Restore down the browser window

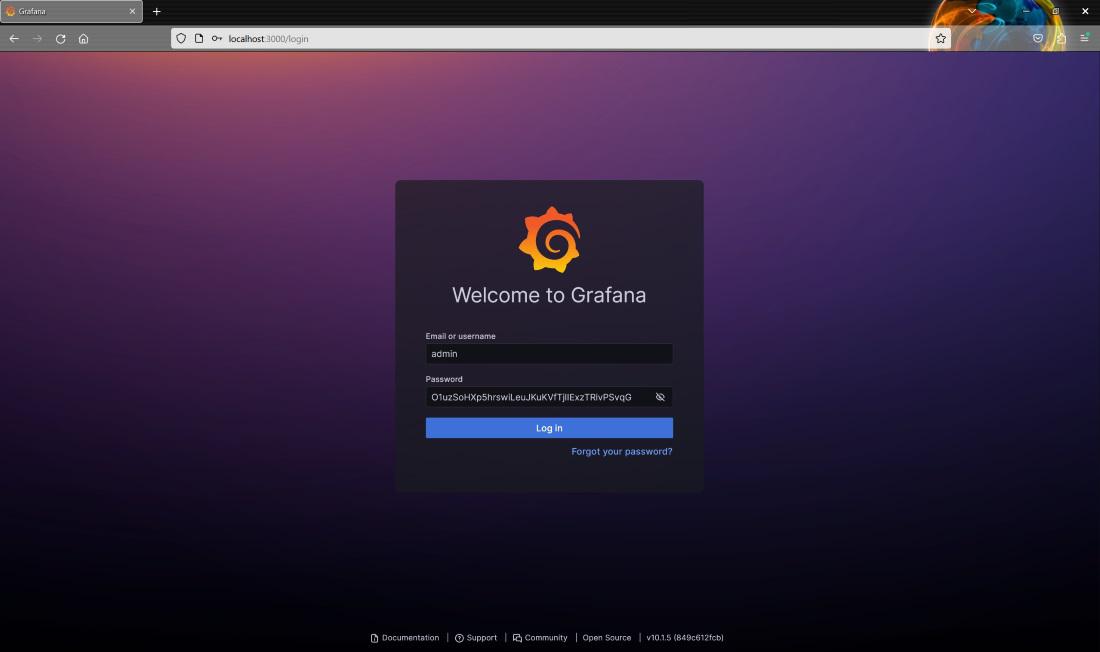click(1055, 11)
